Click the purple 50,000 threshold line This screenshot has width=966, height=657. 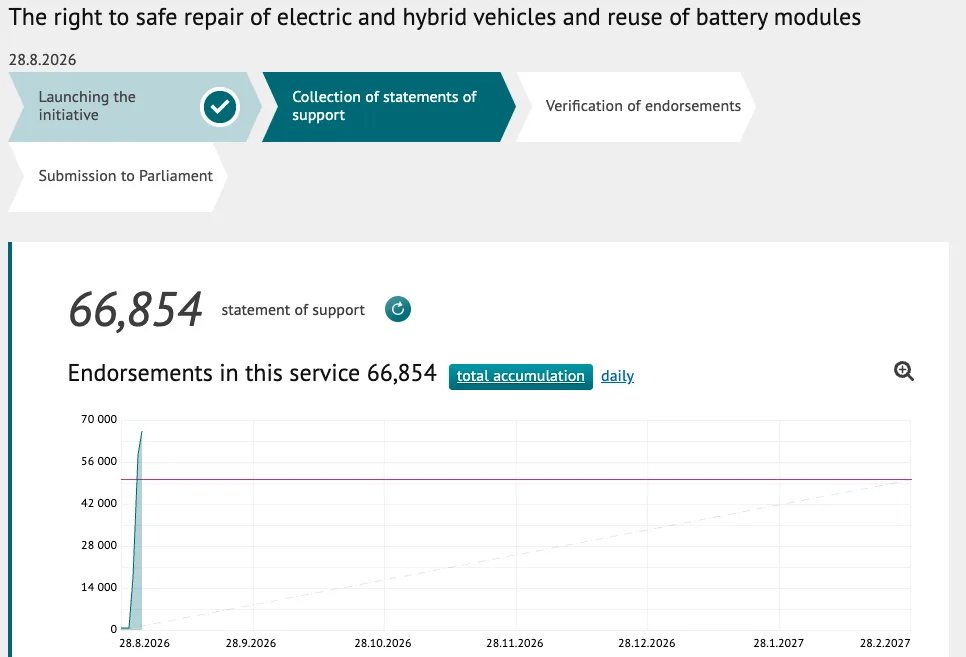pyautogui.click(x=516, y=479)
